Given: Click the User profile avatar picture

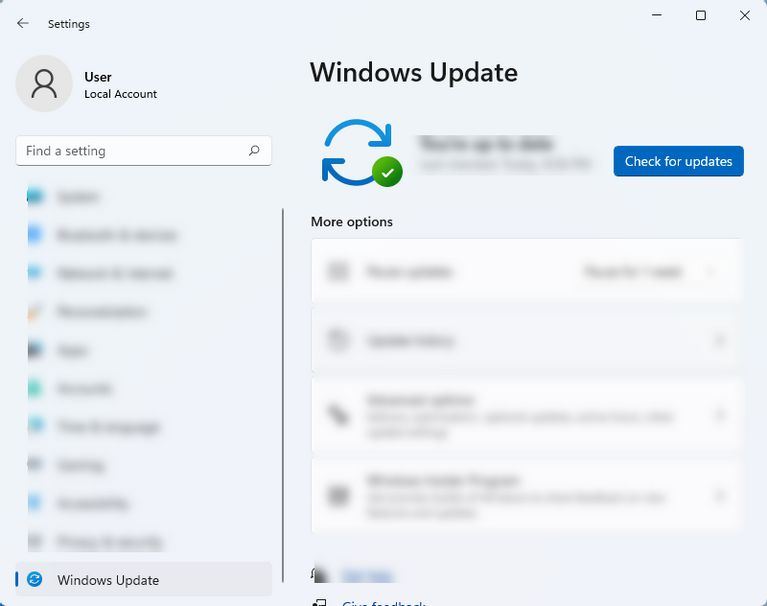Looking at the screenshot, I should point(44,84).
